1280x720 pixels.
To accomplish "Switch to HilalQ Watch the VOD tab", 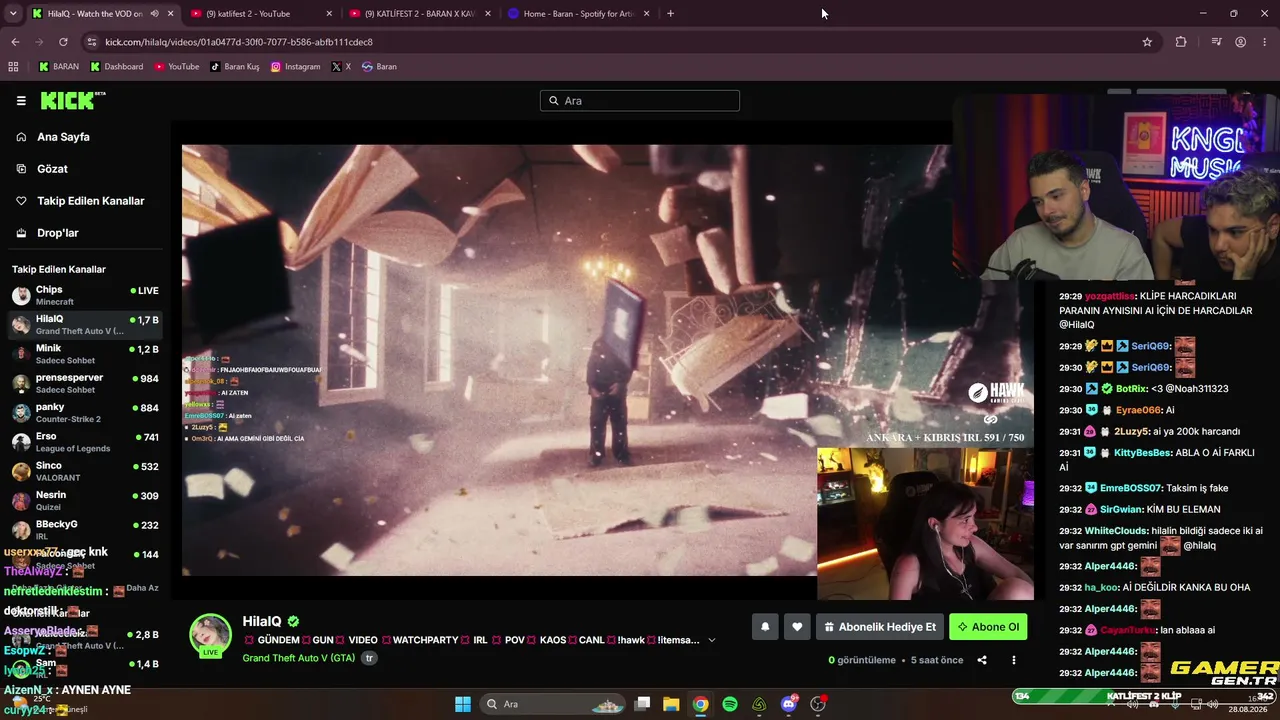I will (x=102, y=14).
